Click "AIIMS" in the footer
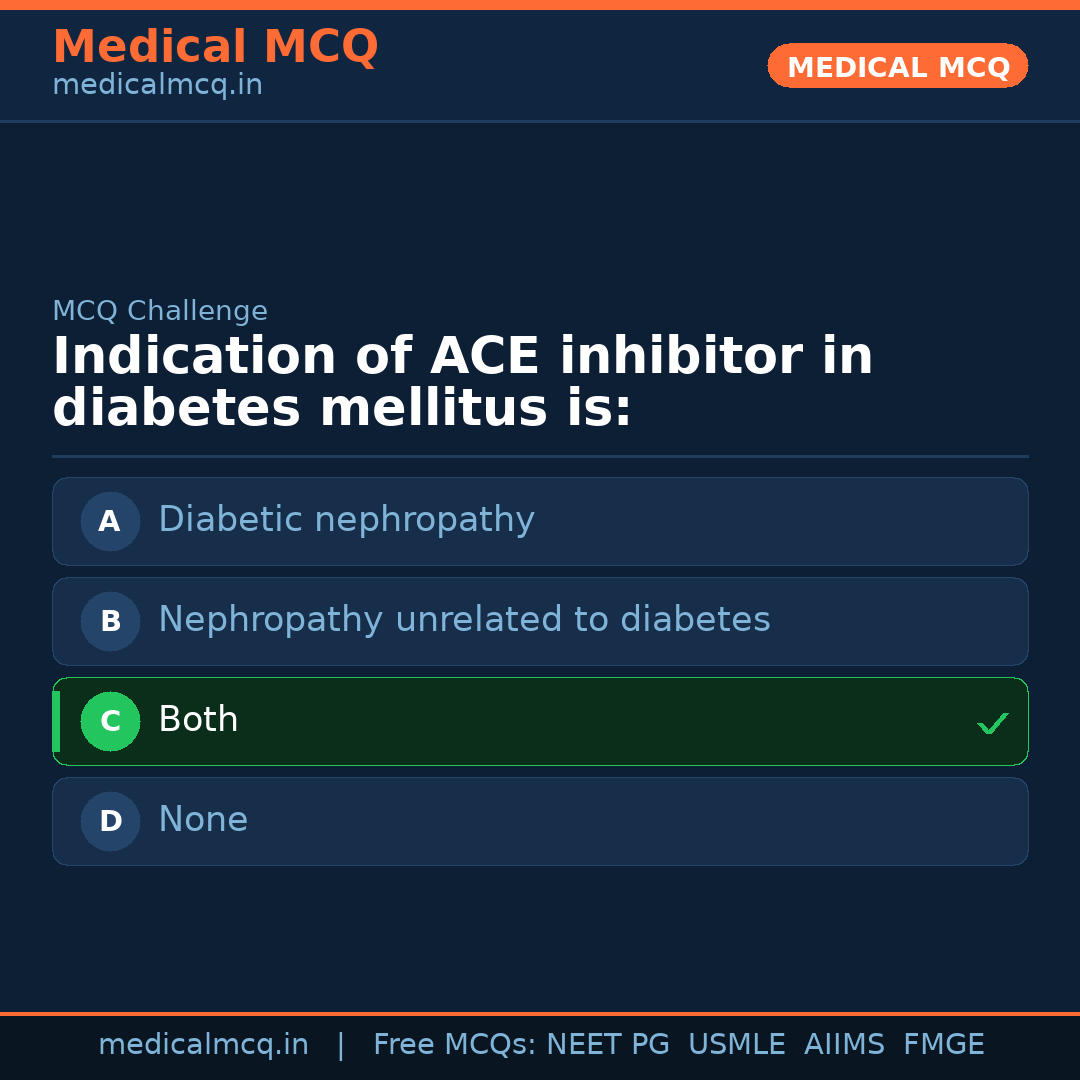 843,1045
